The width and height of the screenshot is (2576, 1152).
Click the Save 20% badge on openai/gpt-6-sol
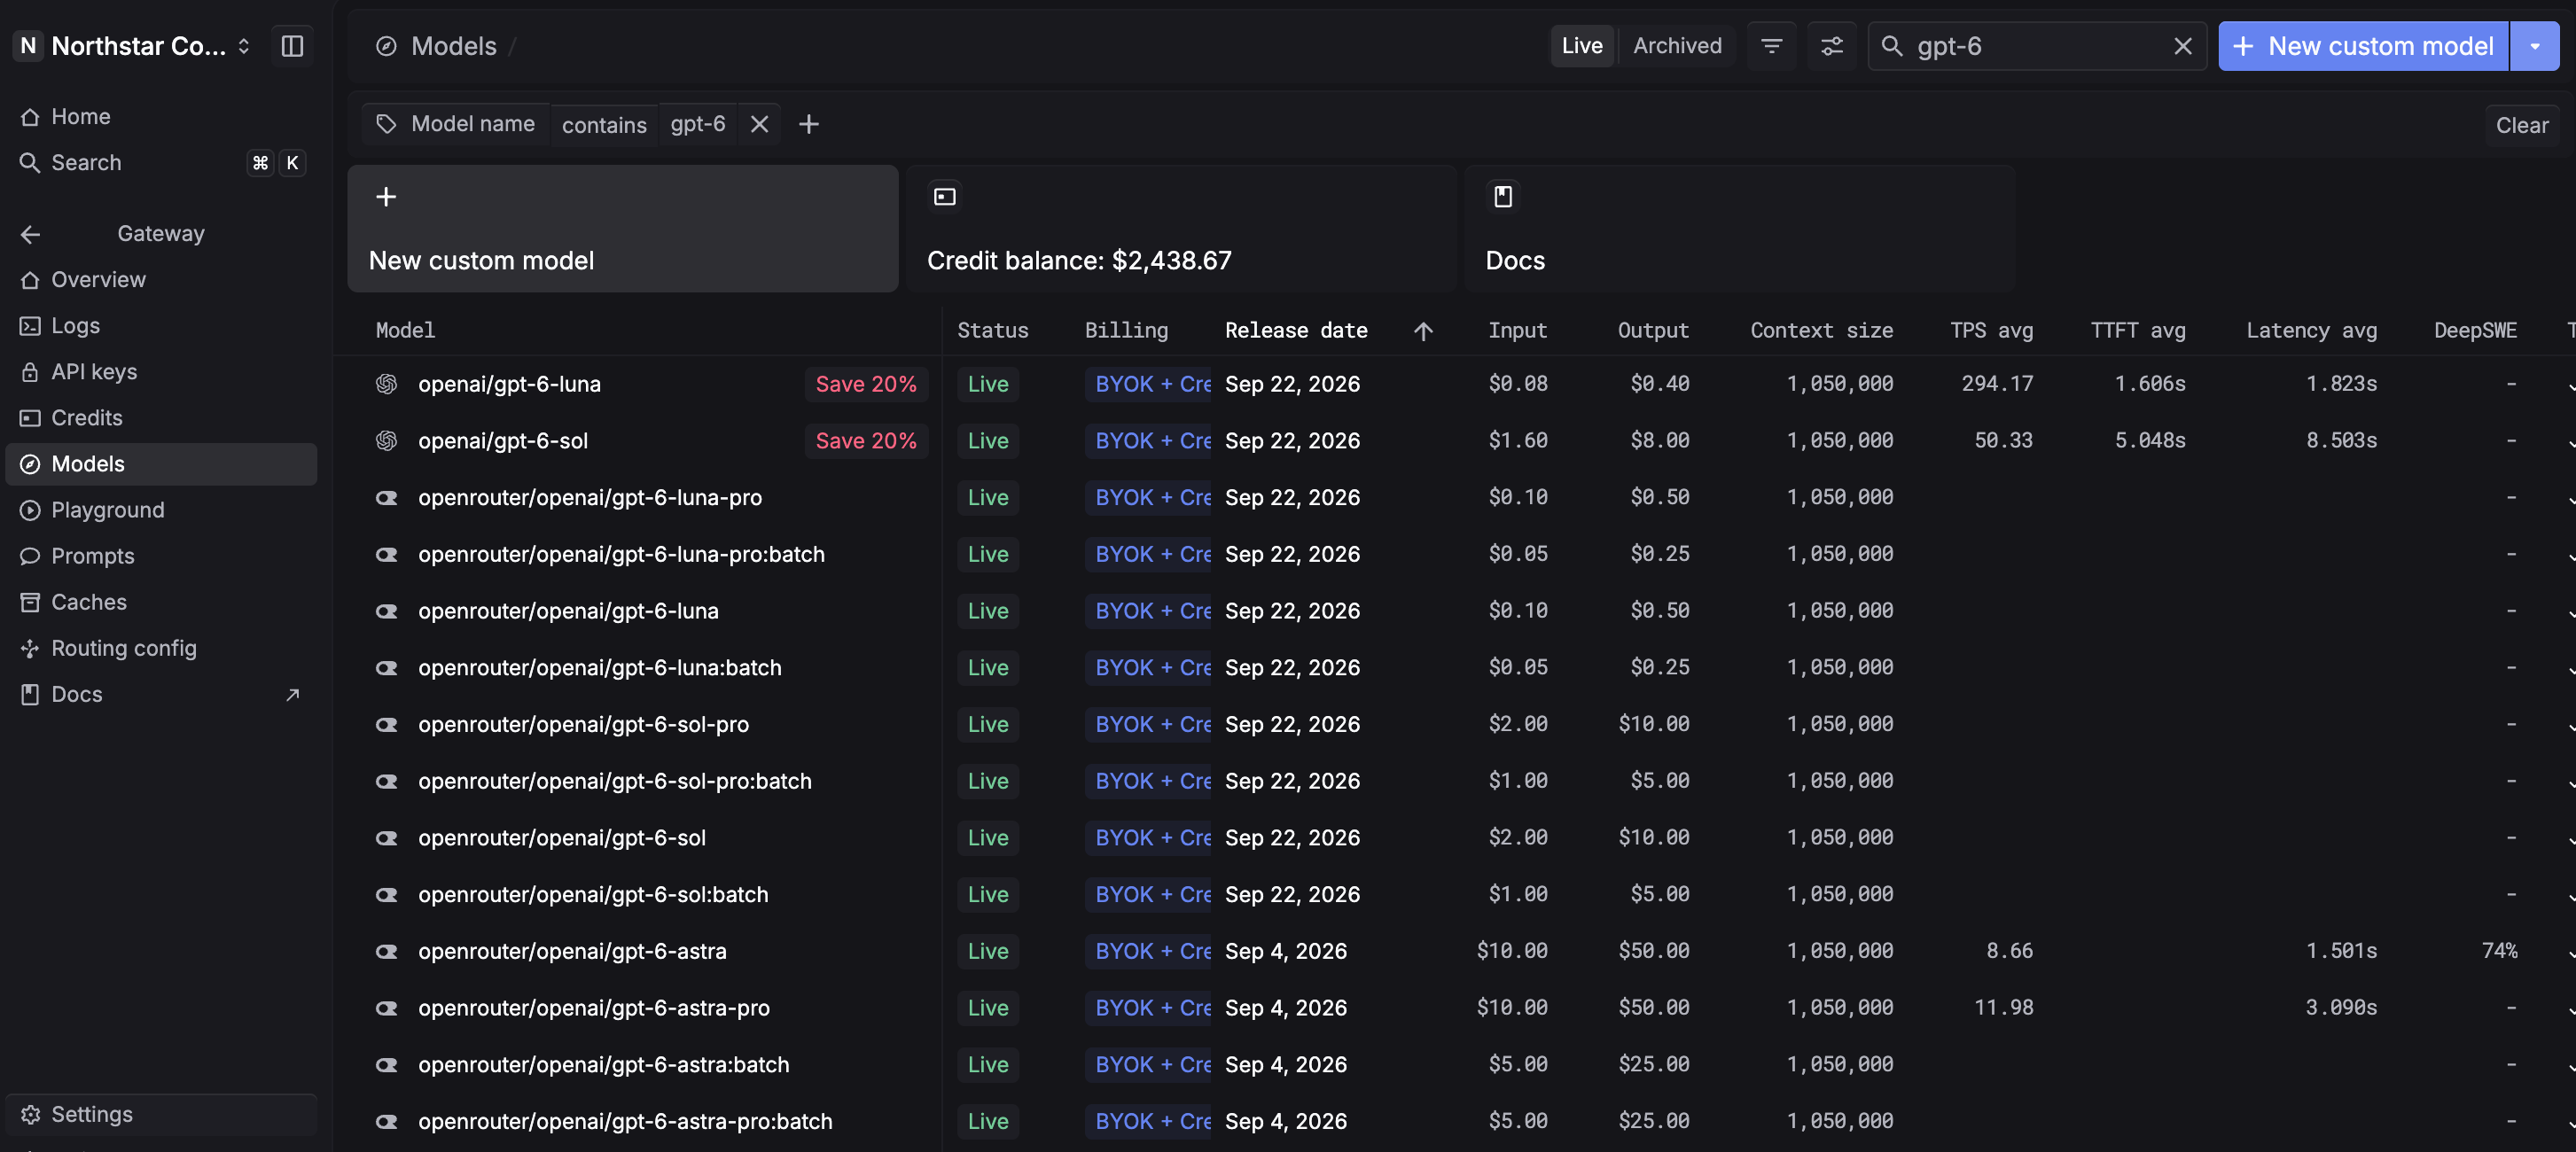(866, 441)
